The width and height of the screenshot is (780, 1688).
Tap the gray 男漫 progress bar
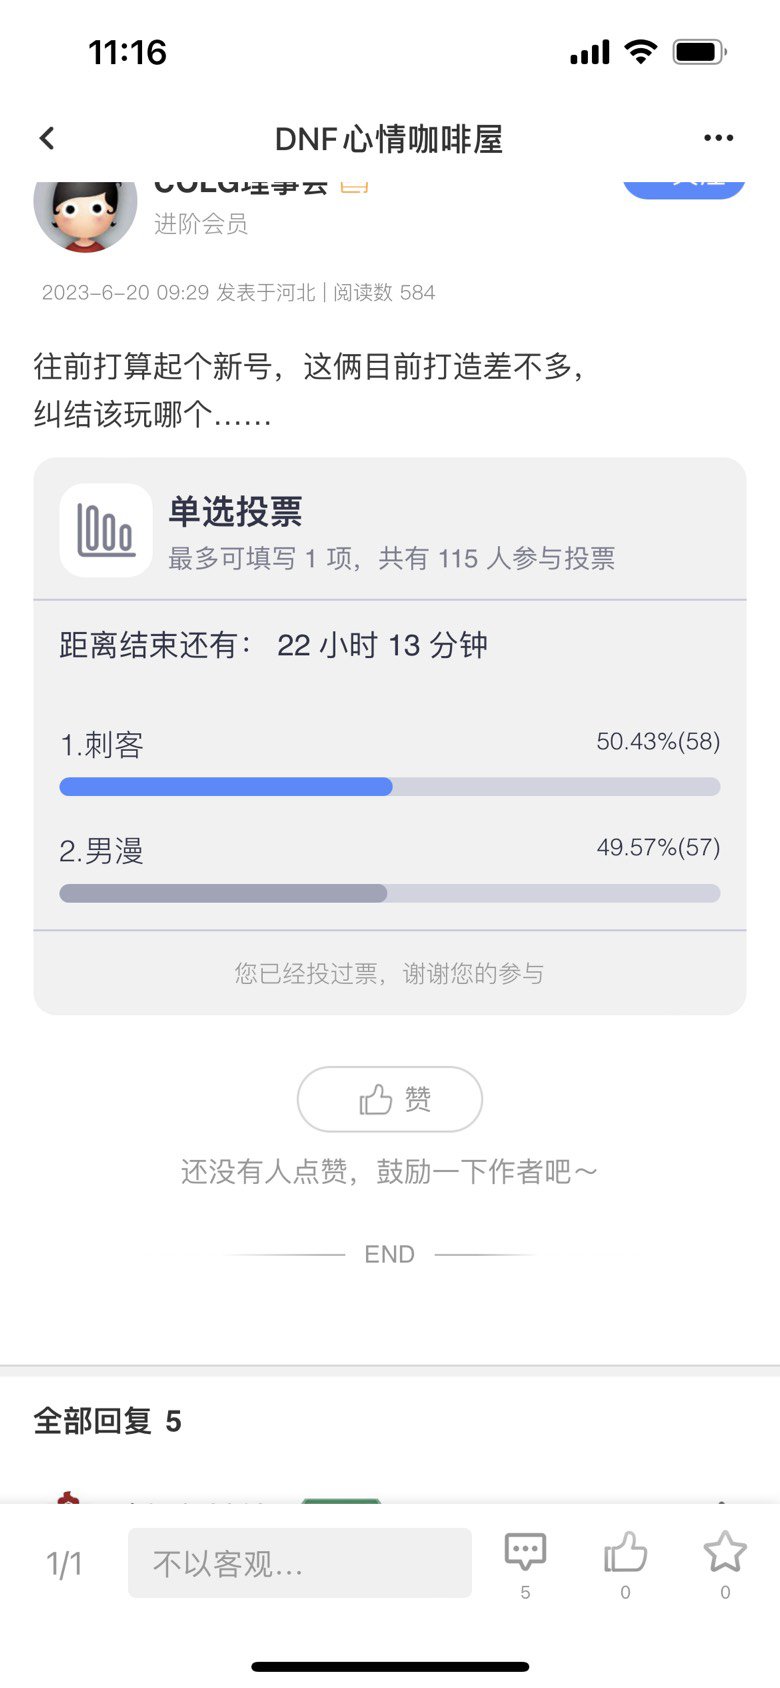[x=223, y=893]
